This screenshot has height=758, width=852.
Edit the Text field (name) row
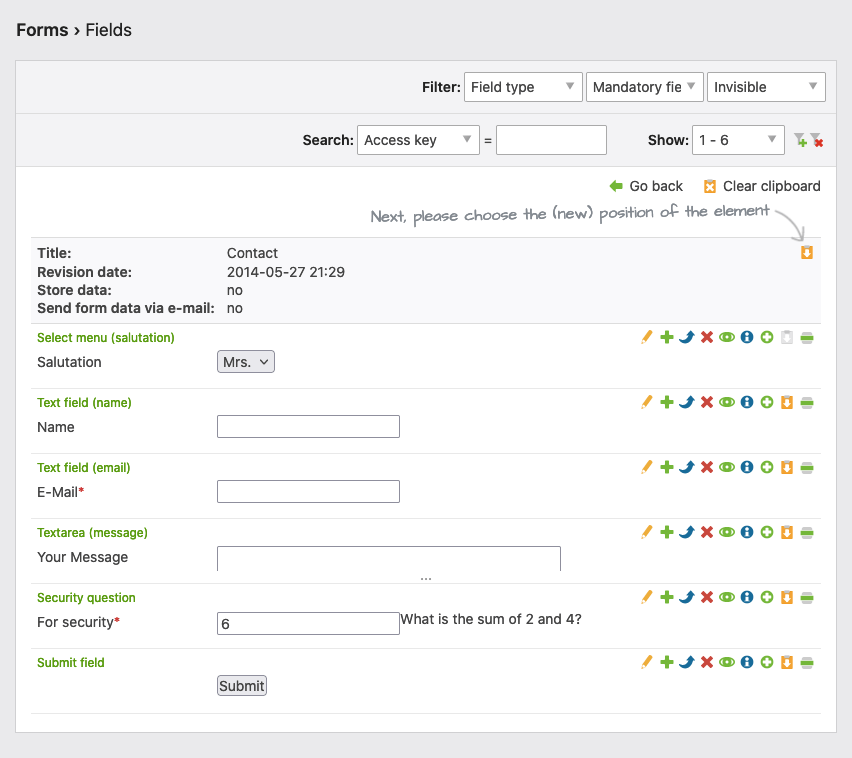tap(647, 402)
